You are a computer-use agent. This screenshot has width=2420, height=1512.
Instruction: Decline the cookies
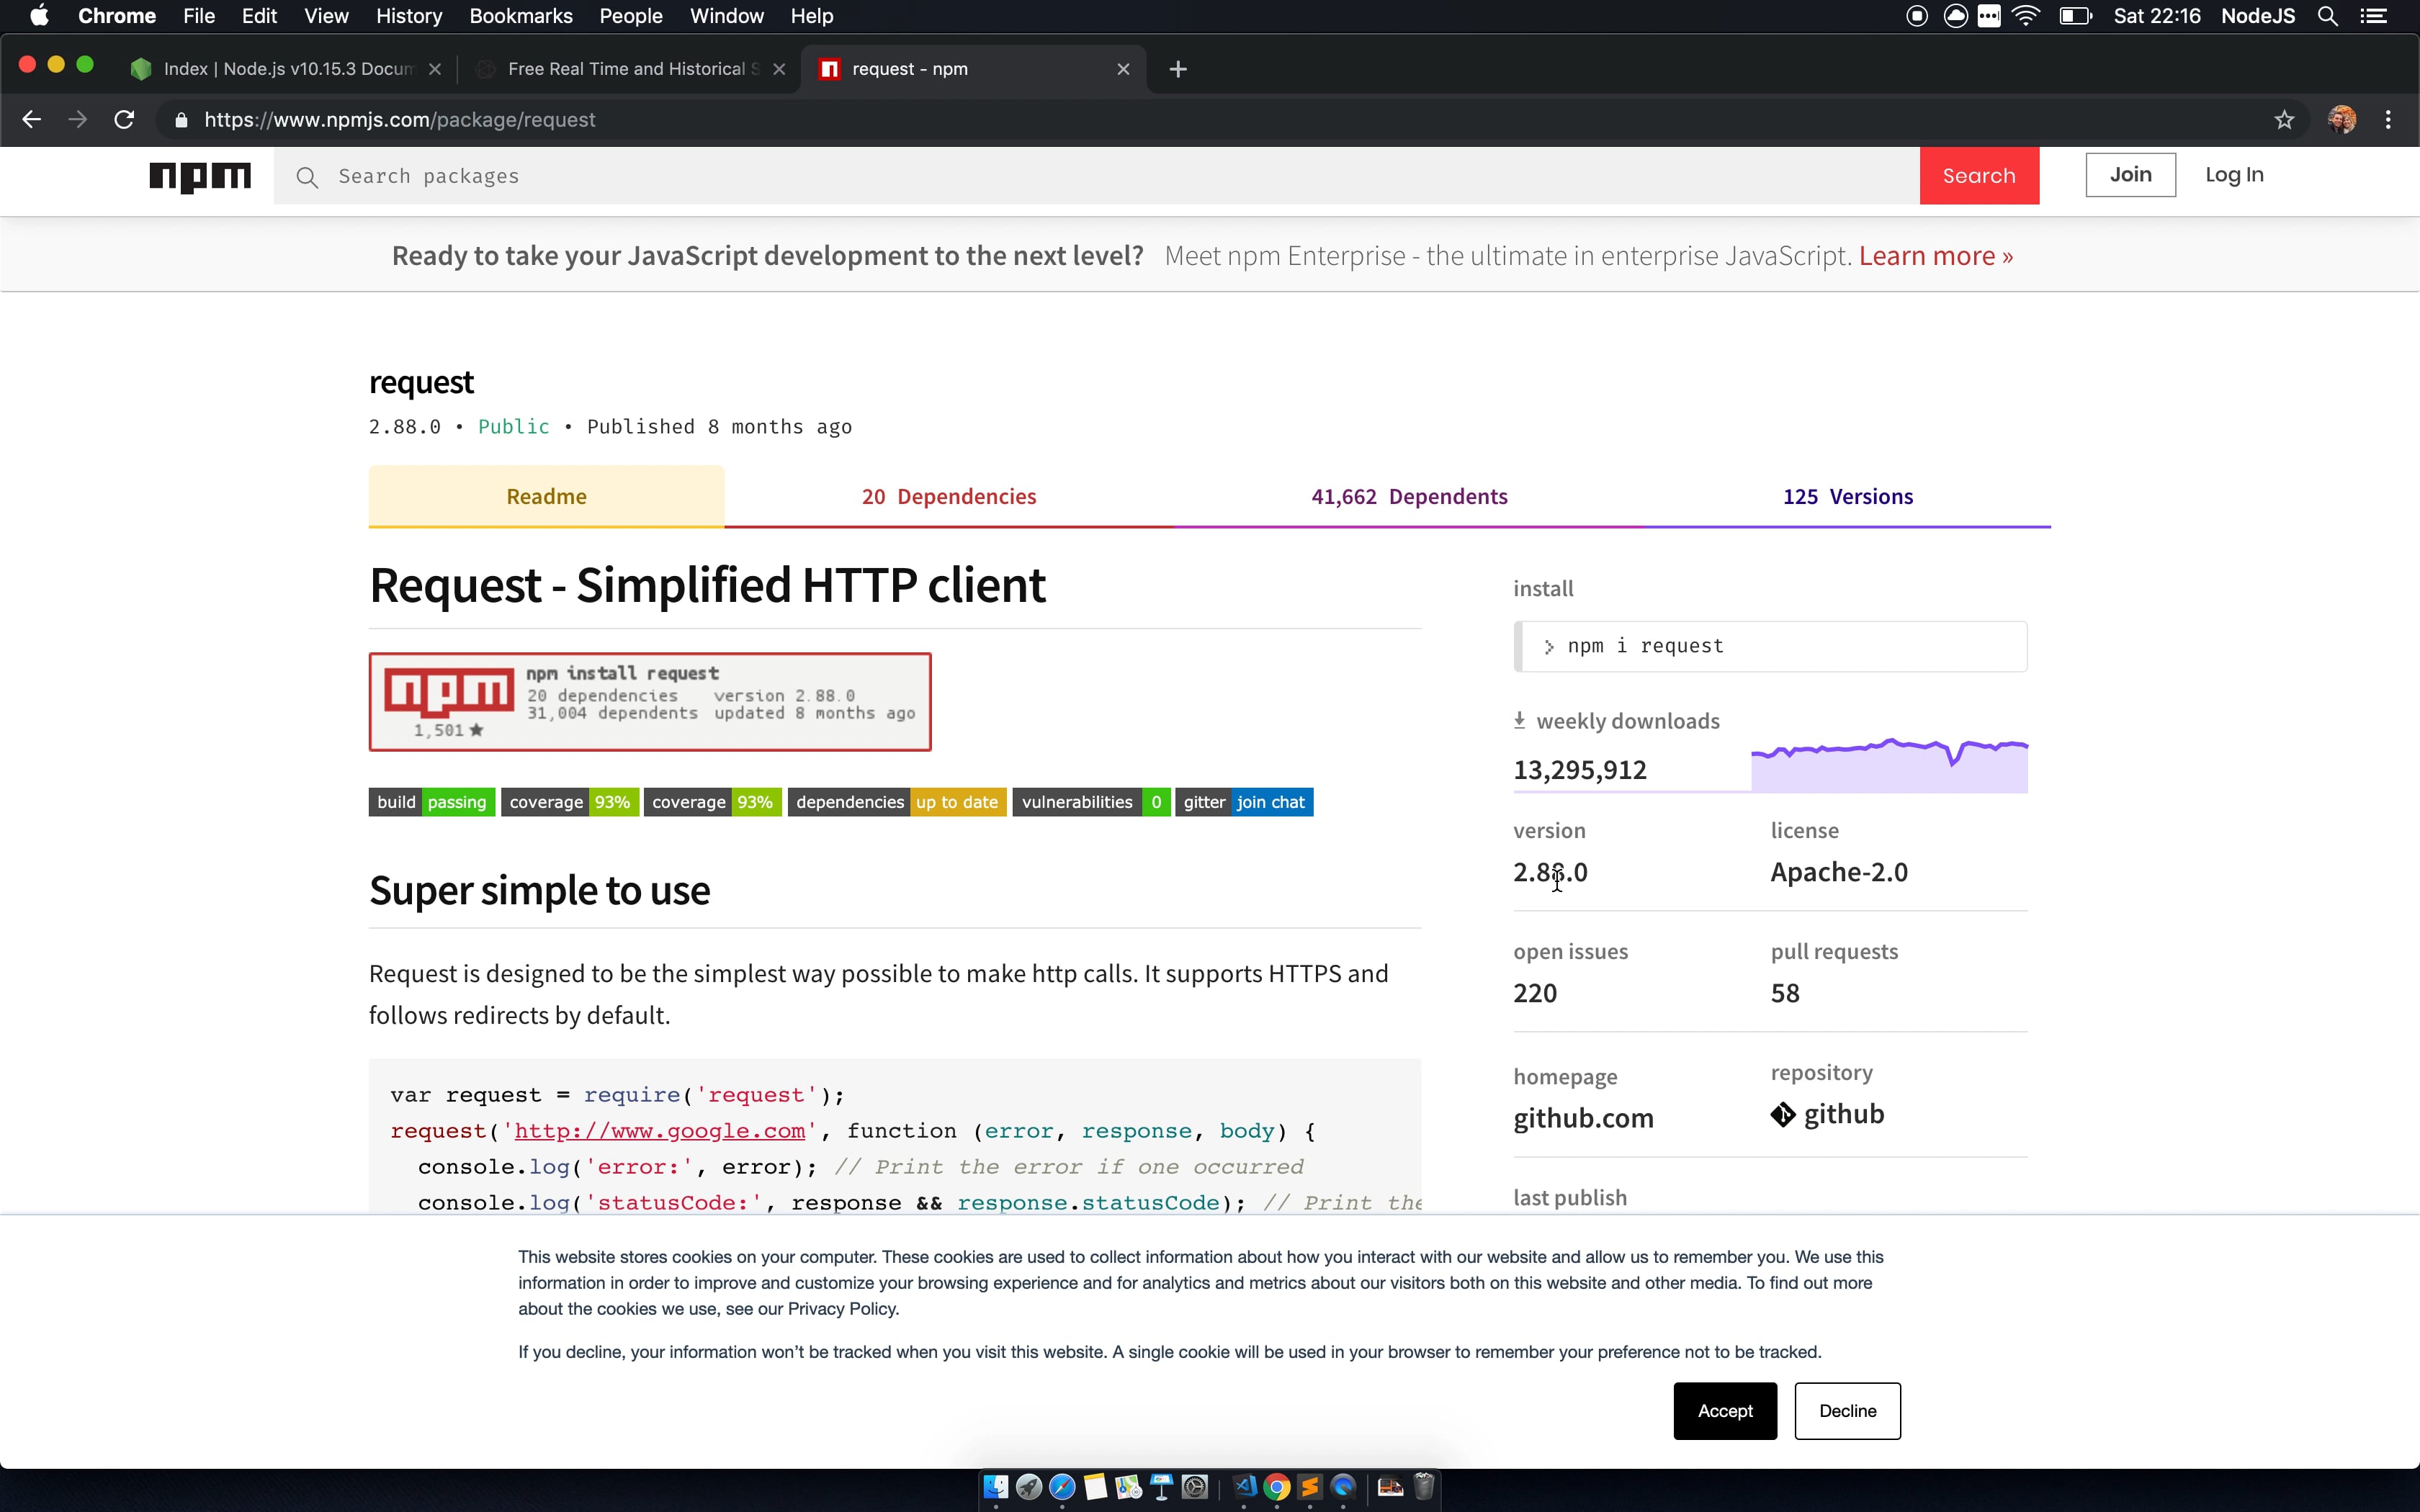pyautogui.click(x=1847, y=1411)
